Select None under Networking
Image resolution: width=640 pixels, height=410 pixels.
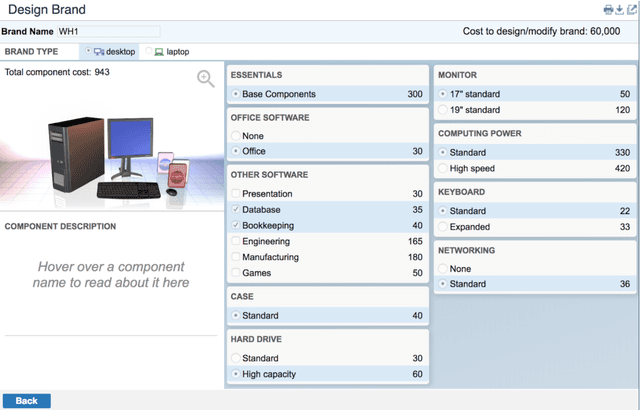point(443,269)
